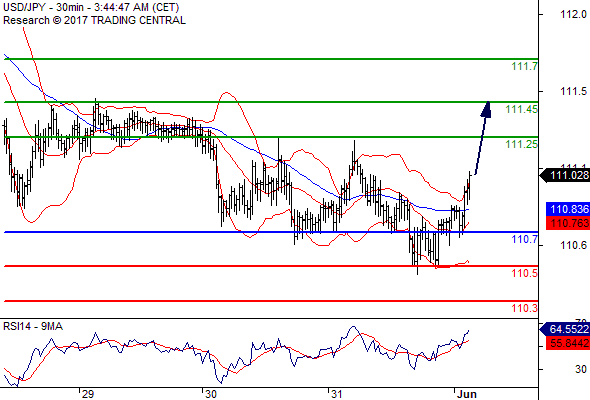This screenshot has height=400, width=590.
Task: Click the 29 date marker on time axis
Action: point(87,394)
